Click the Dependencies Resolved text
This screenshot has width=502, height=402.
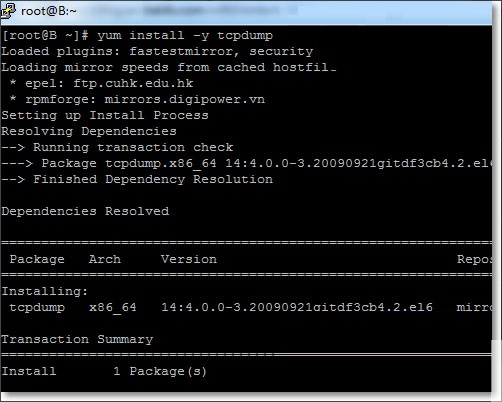pos(85,211)
